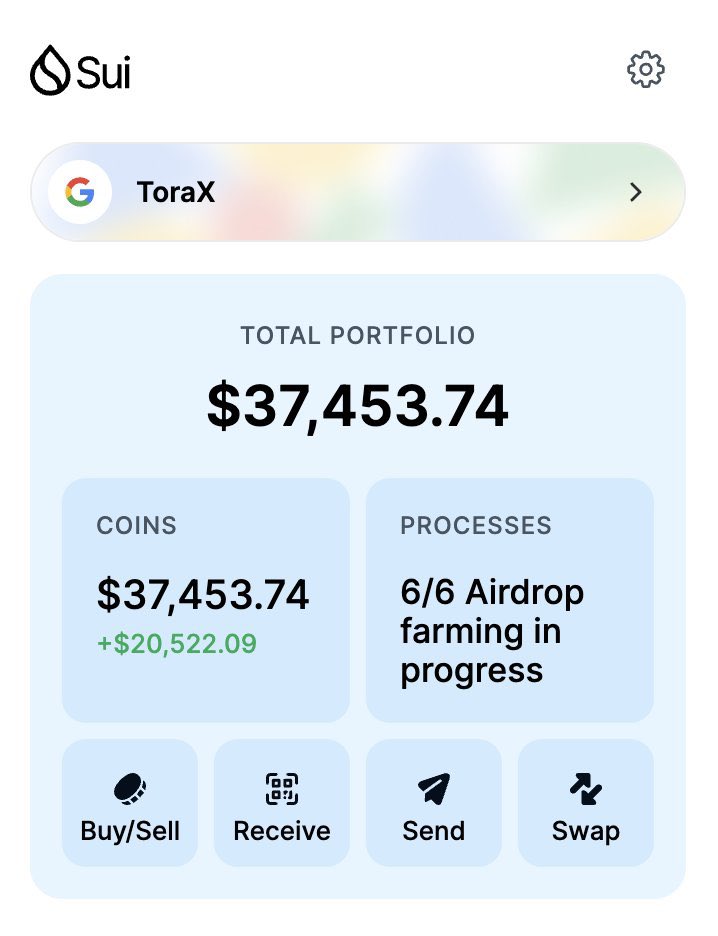
Task: Click the Swap arrows icon
Action: (x=586, y=788)
